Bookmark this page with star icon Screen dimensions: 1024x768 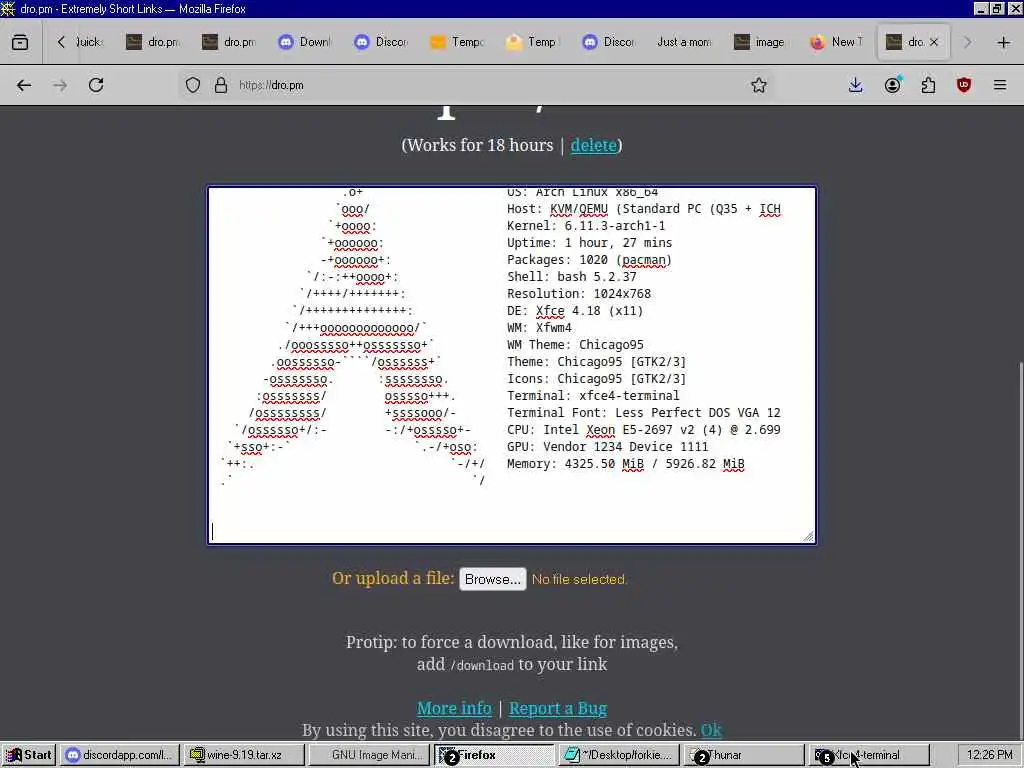[x=758, y=85]
